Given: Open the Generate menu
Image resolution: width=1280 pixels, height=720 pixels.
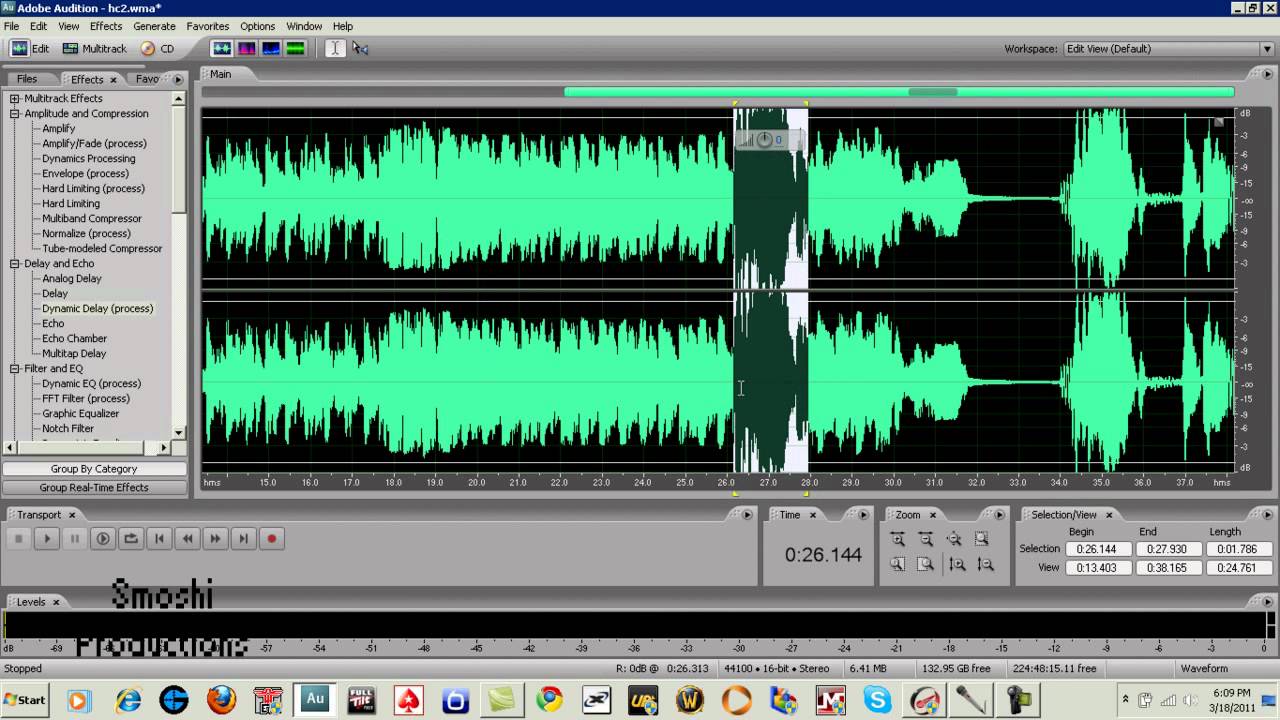Looking at the screenshot, I should tap(154, 26).
